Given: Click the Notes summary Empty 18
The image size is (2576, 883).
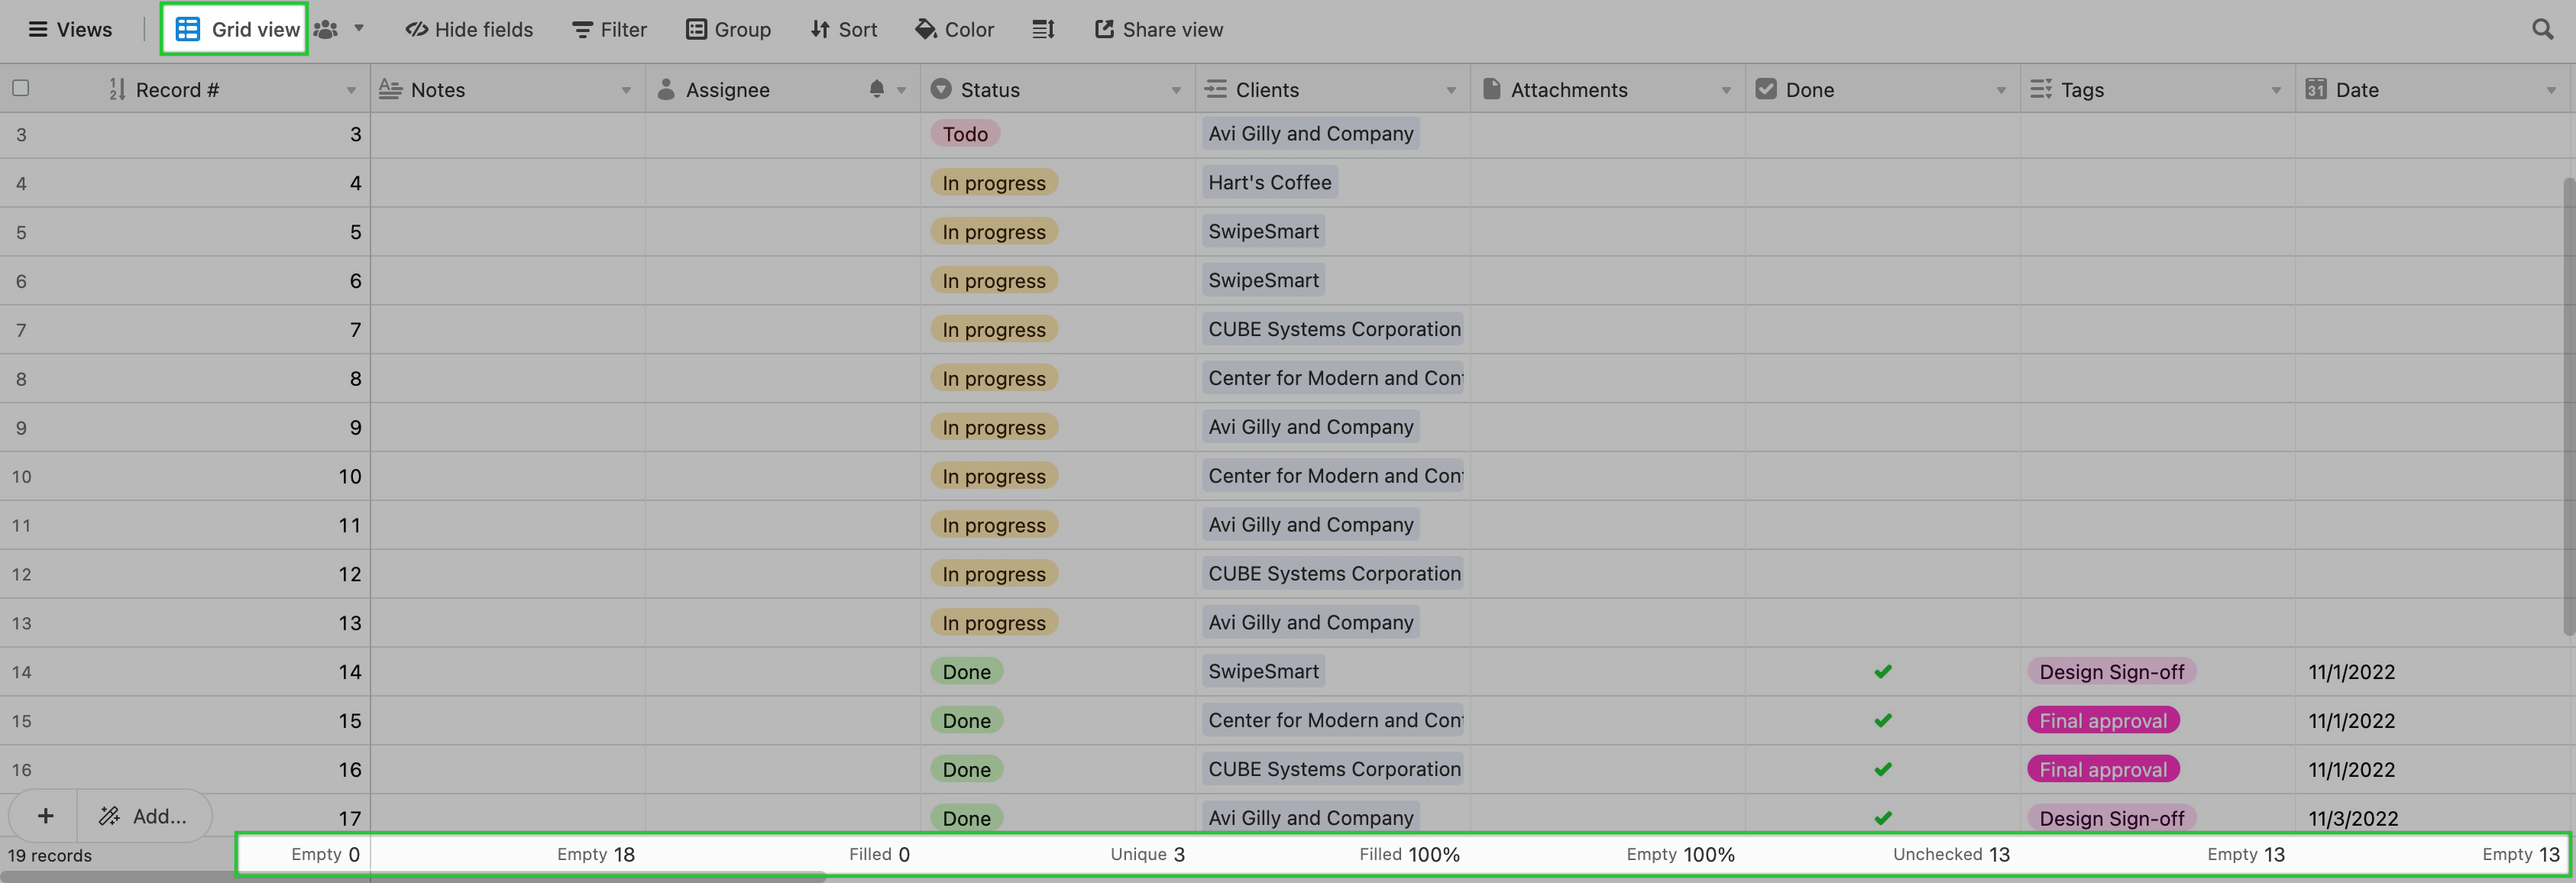Looking at the screenshot, I should pyautogui.click(x=595, y=854).
